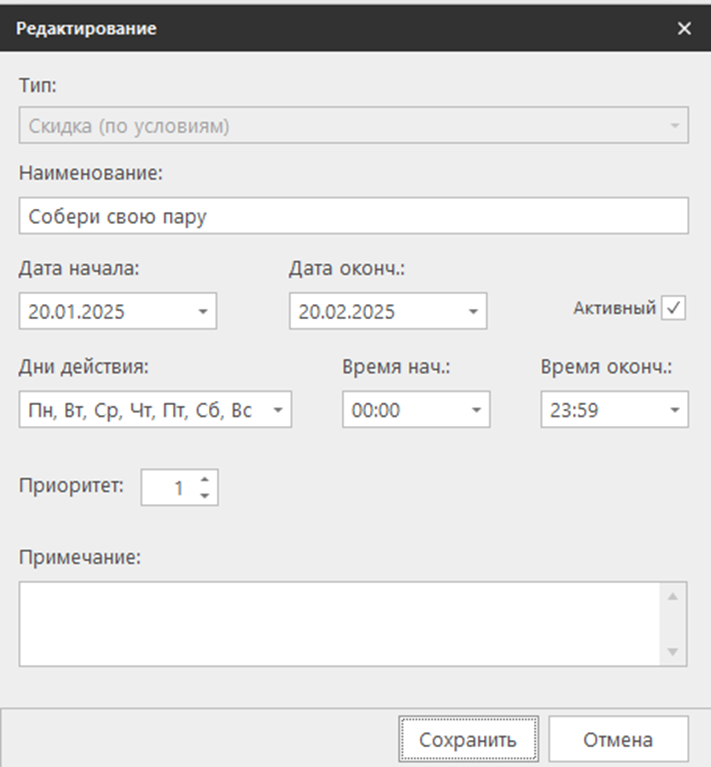Screen dimensions: 711x767
Task: Expand the Дни действия dropdown
Action: tap(277, 410)
